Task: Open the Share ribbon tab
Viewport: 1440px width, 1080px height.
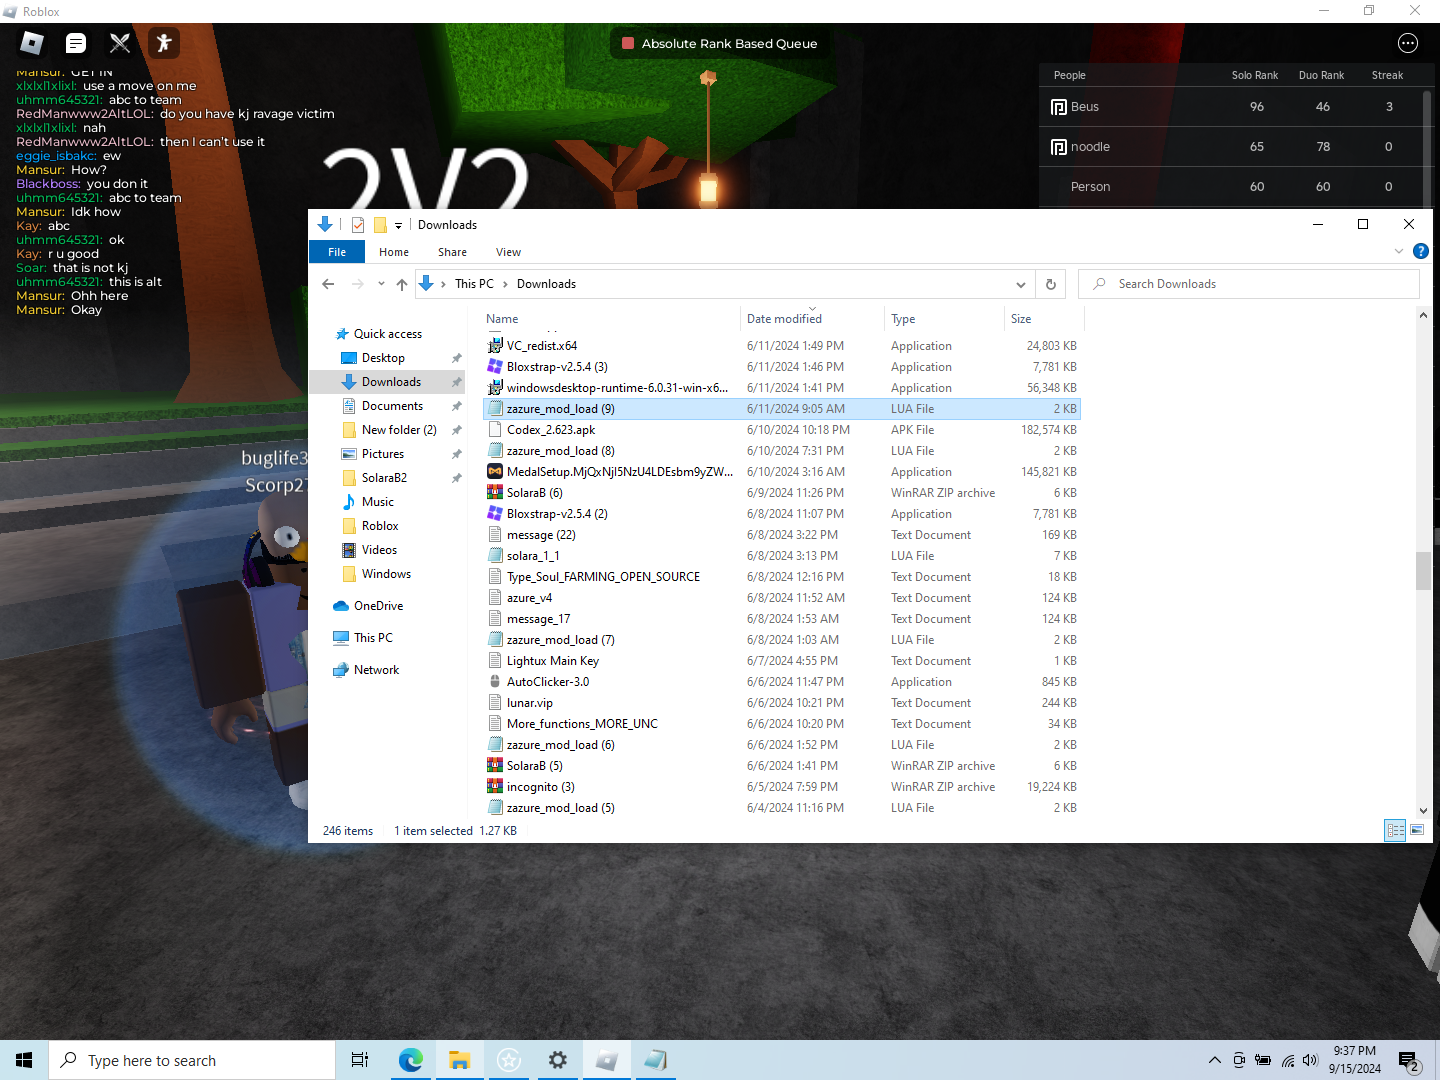Action: pyautogui.click(x=452, y=252)
